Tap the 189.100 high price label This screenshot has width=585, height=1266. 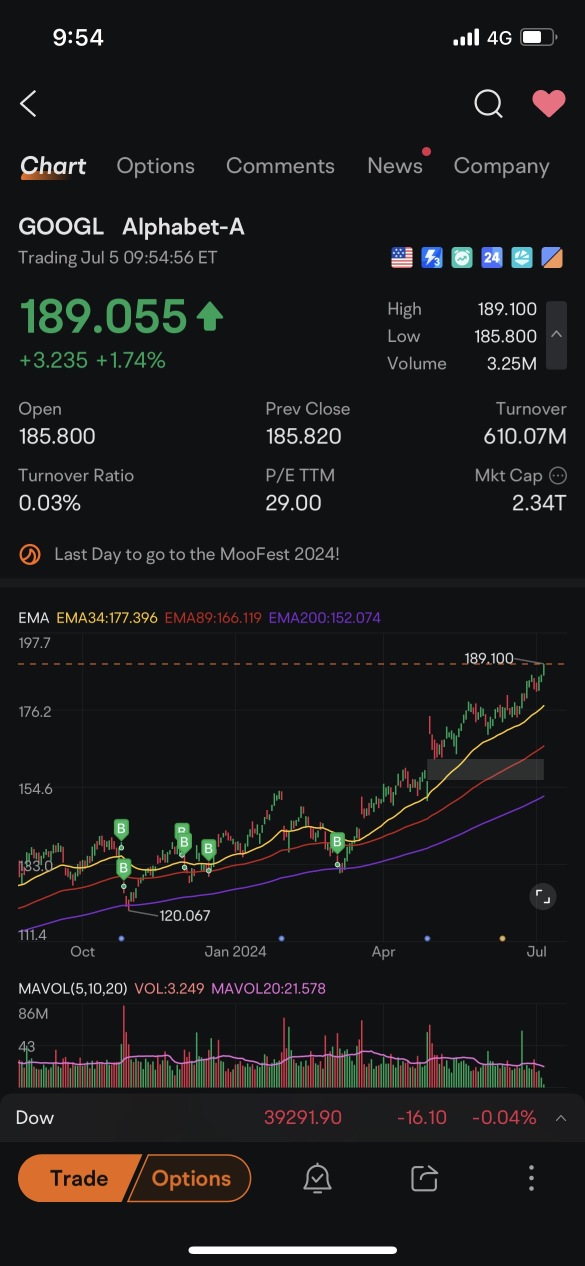tap(489, 658)
